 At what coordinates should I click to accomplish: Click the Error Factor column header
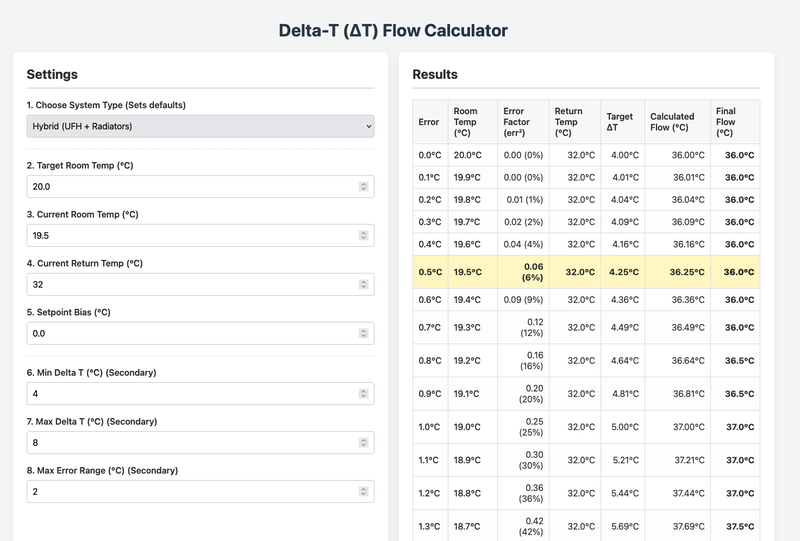click(522, 122)
